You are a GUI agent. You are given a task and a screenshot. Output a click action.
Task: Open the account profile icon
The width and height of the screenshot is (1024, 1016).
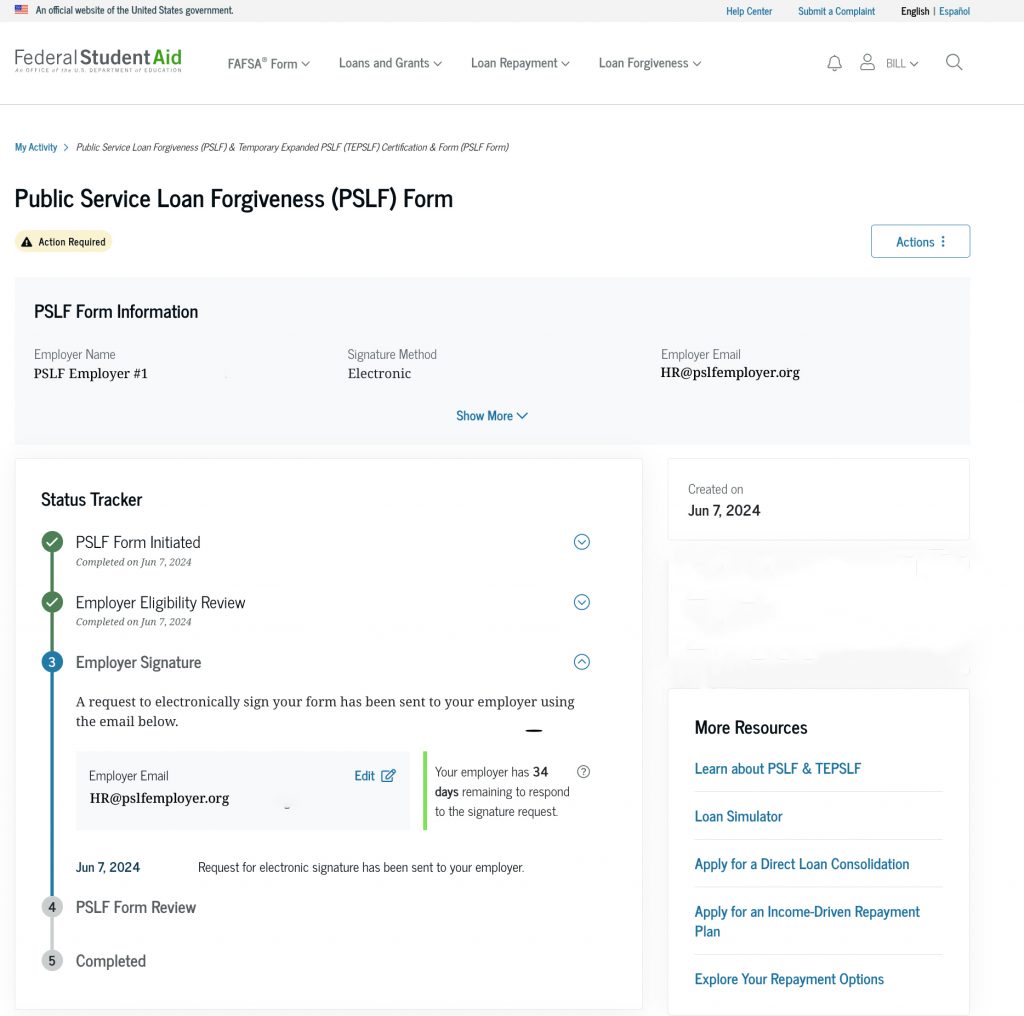coord(867,62)
